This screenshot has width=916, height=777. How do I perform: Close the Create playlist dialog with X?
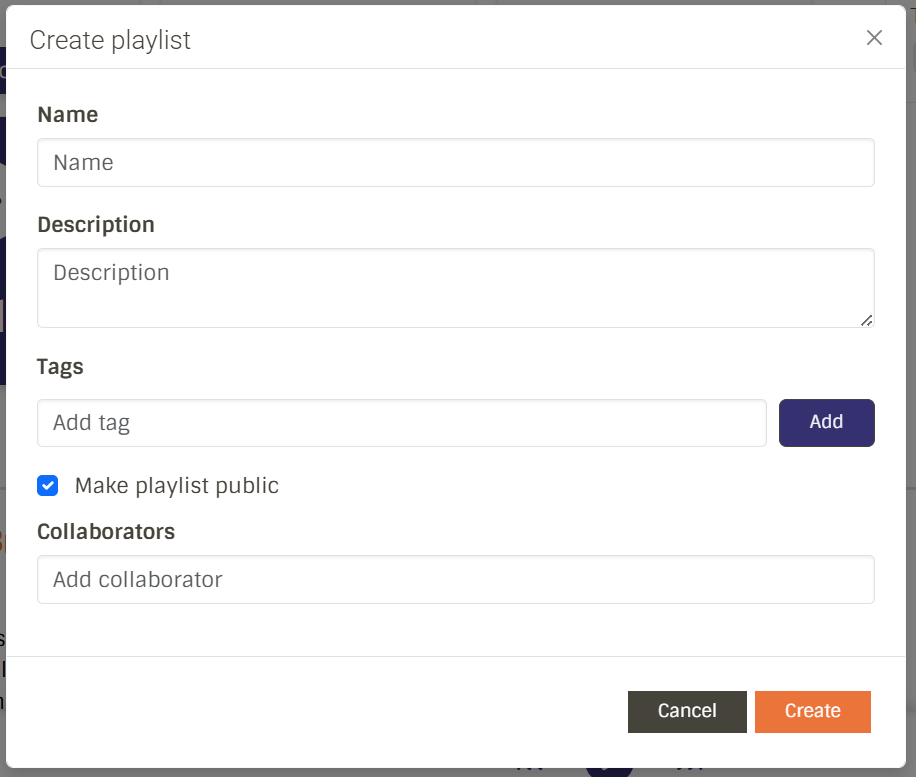(x=874, y=38)
